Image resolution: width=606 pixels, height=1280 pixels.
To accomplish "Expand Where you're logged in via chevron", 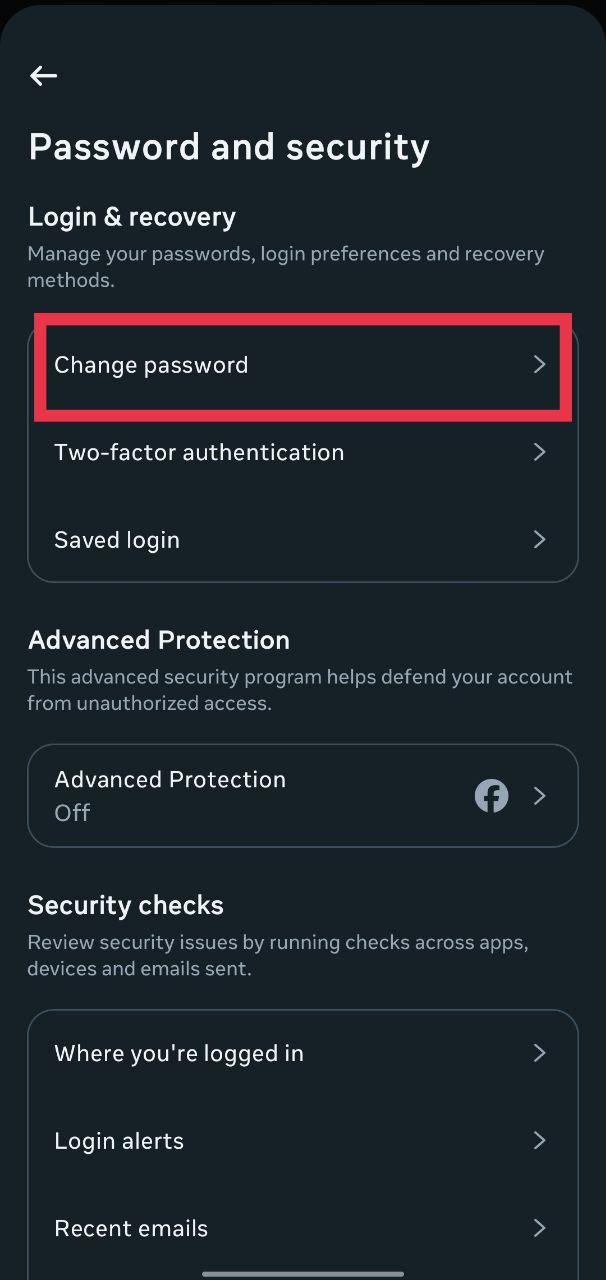I will [539, 1053].
